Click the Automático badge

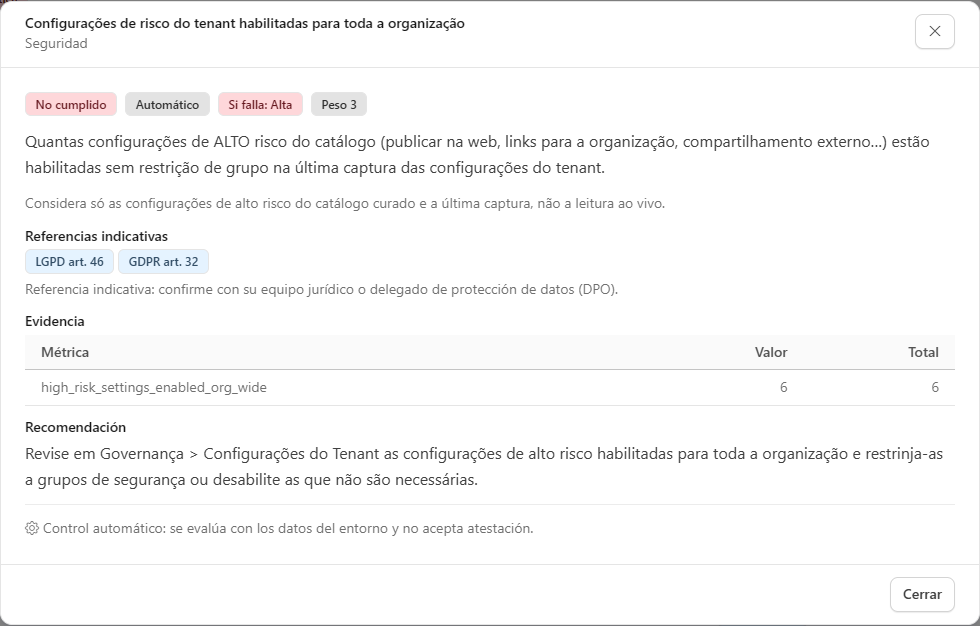(167, 104)
